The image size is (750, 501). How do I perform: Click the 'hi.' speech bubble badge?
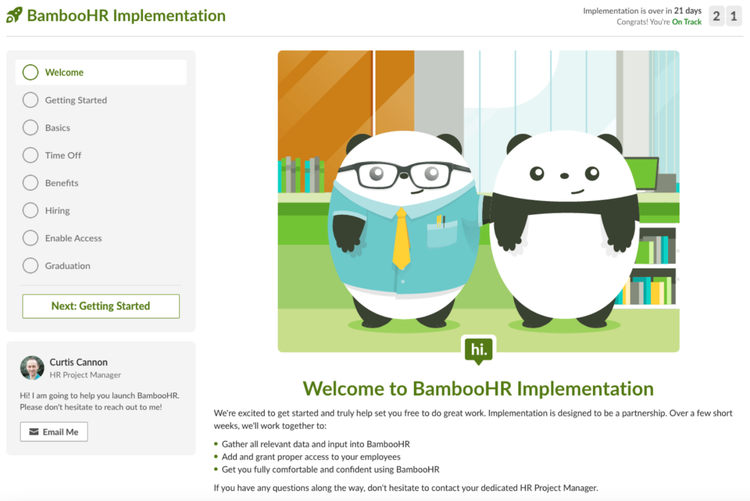point(479,350)
